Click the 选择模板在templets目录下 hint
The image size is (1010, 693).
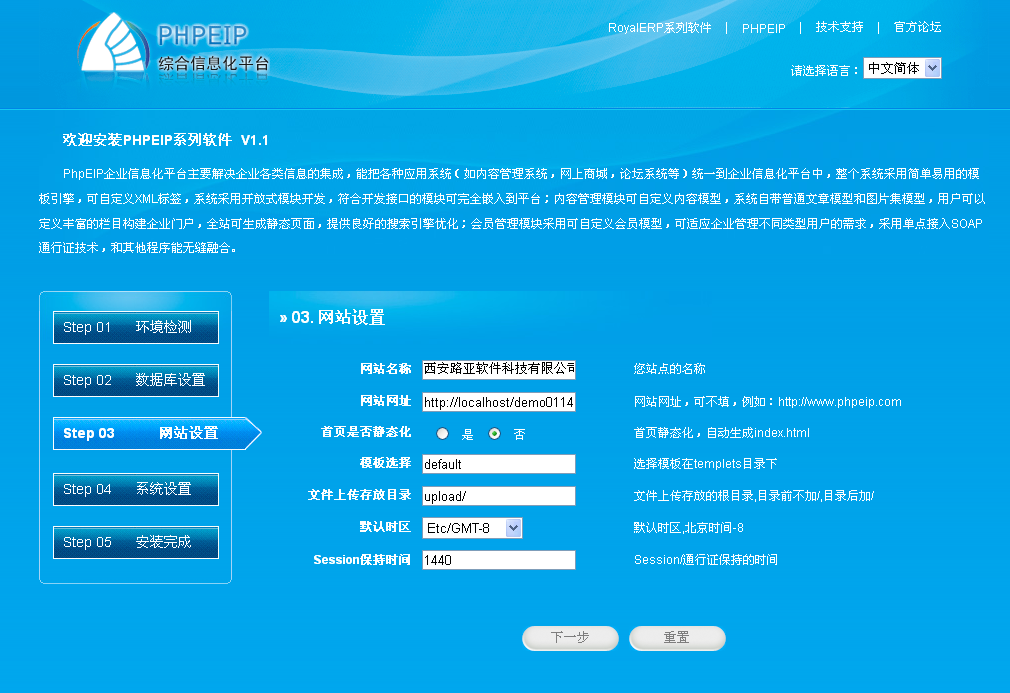coord(705,464)
